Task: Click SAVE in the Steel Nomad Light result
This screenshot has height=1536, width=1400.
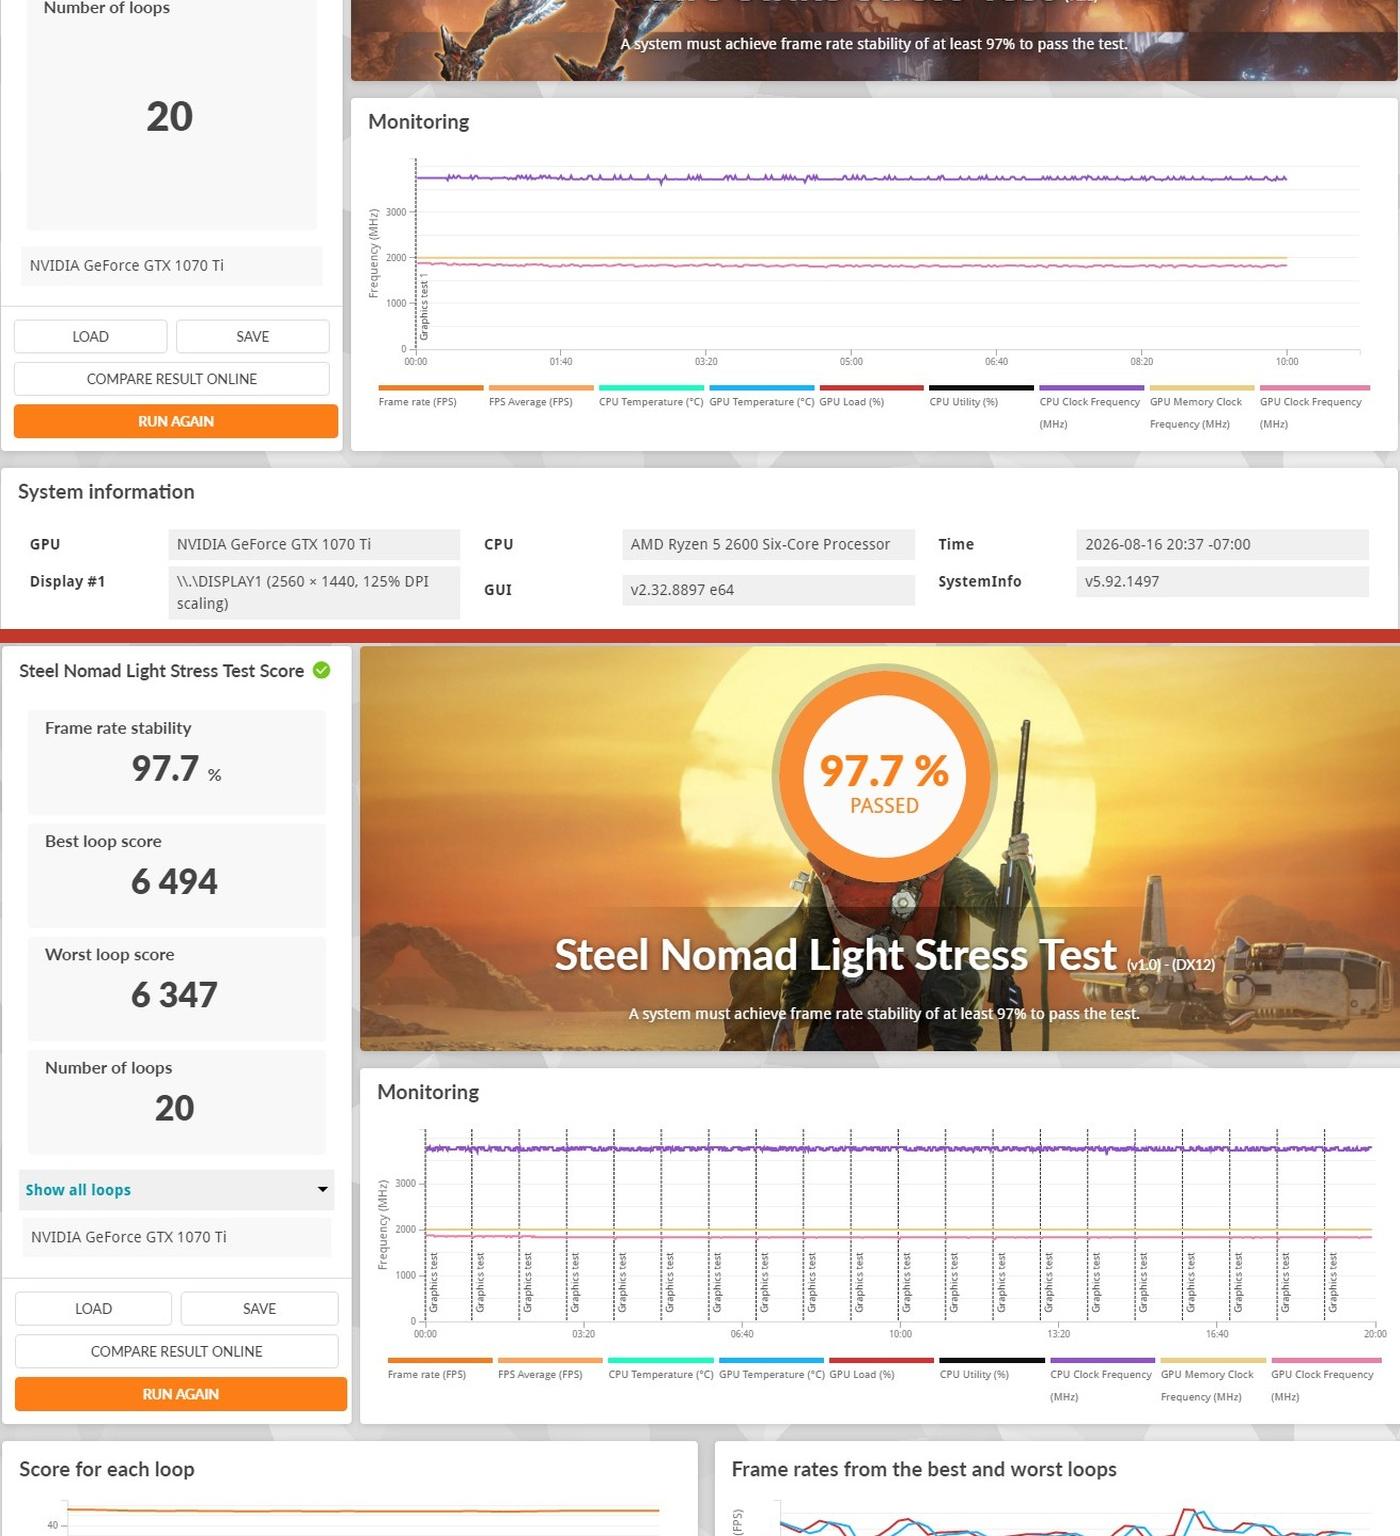Action: [259, 1308]
